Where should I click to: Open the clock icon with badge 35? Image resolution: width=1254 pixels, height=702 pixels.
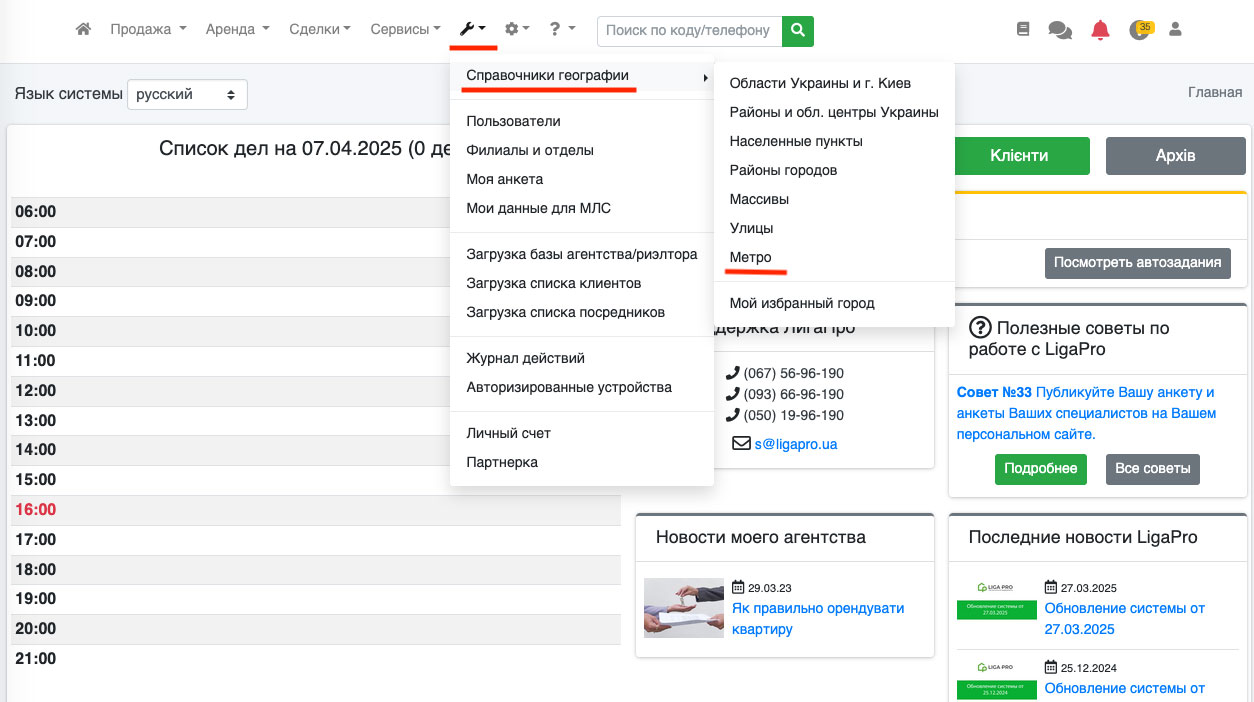pos(1140,30)
